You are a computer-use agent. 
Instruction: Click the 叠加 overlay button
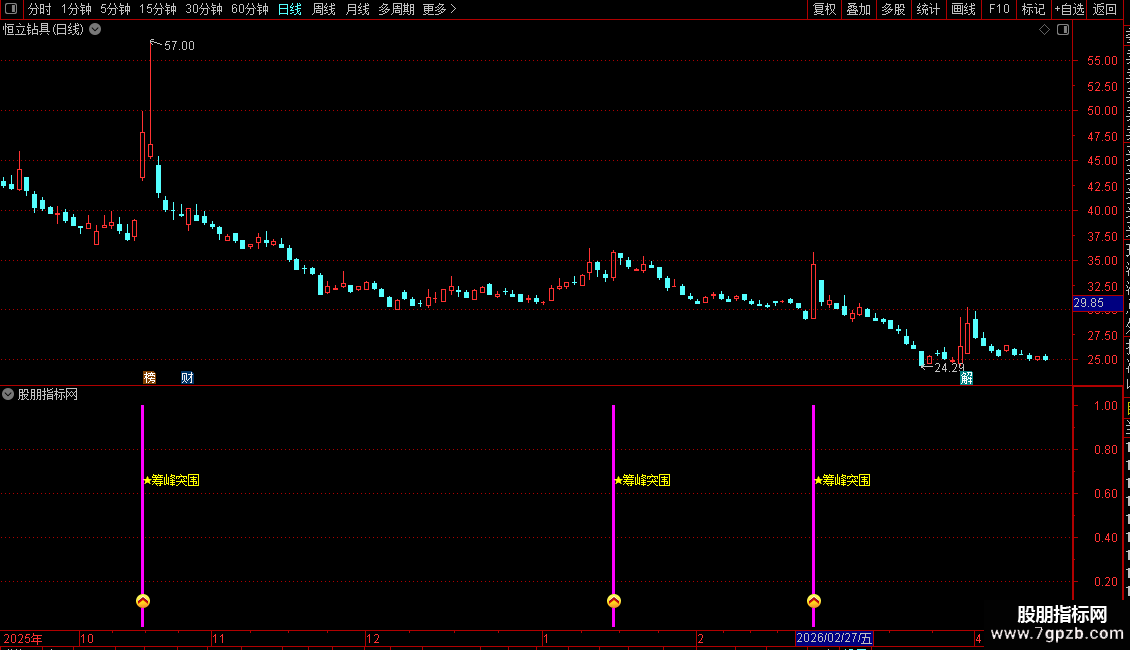(x=858, y=9)
